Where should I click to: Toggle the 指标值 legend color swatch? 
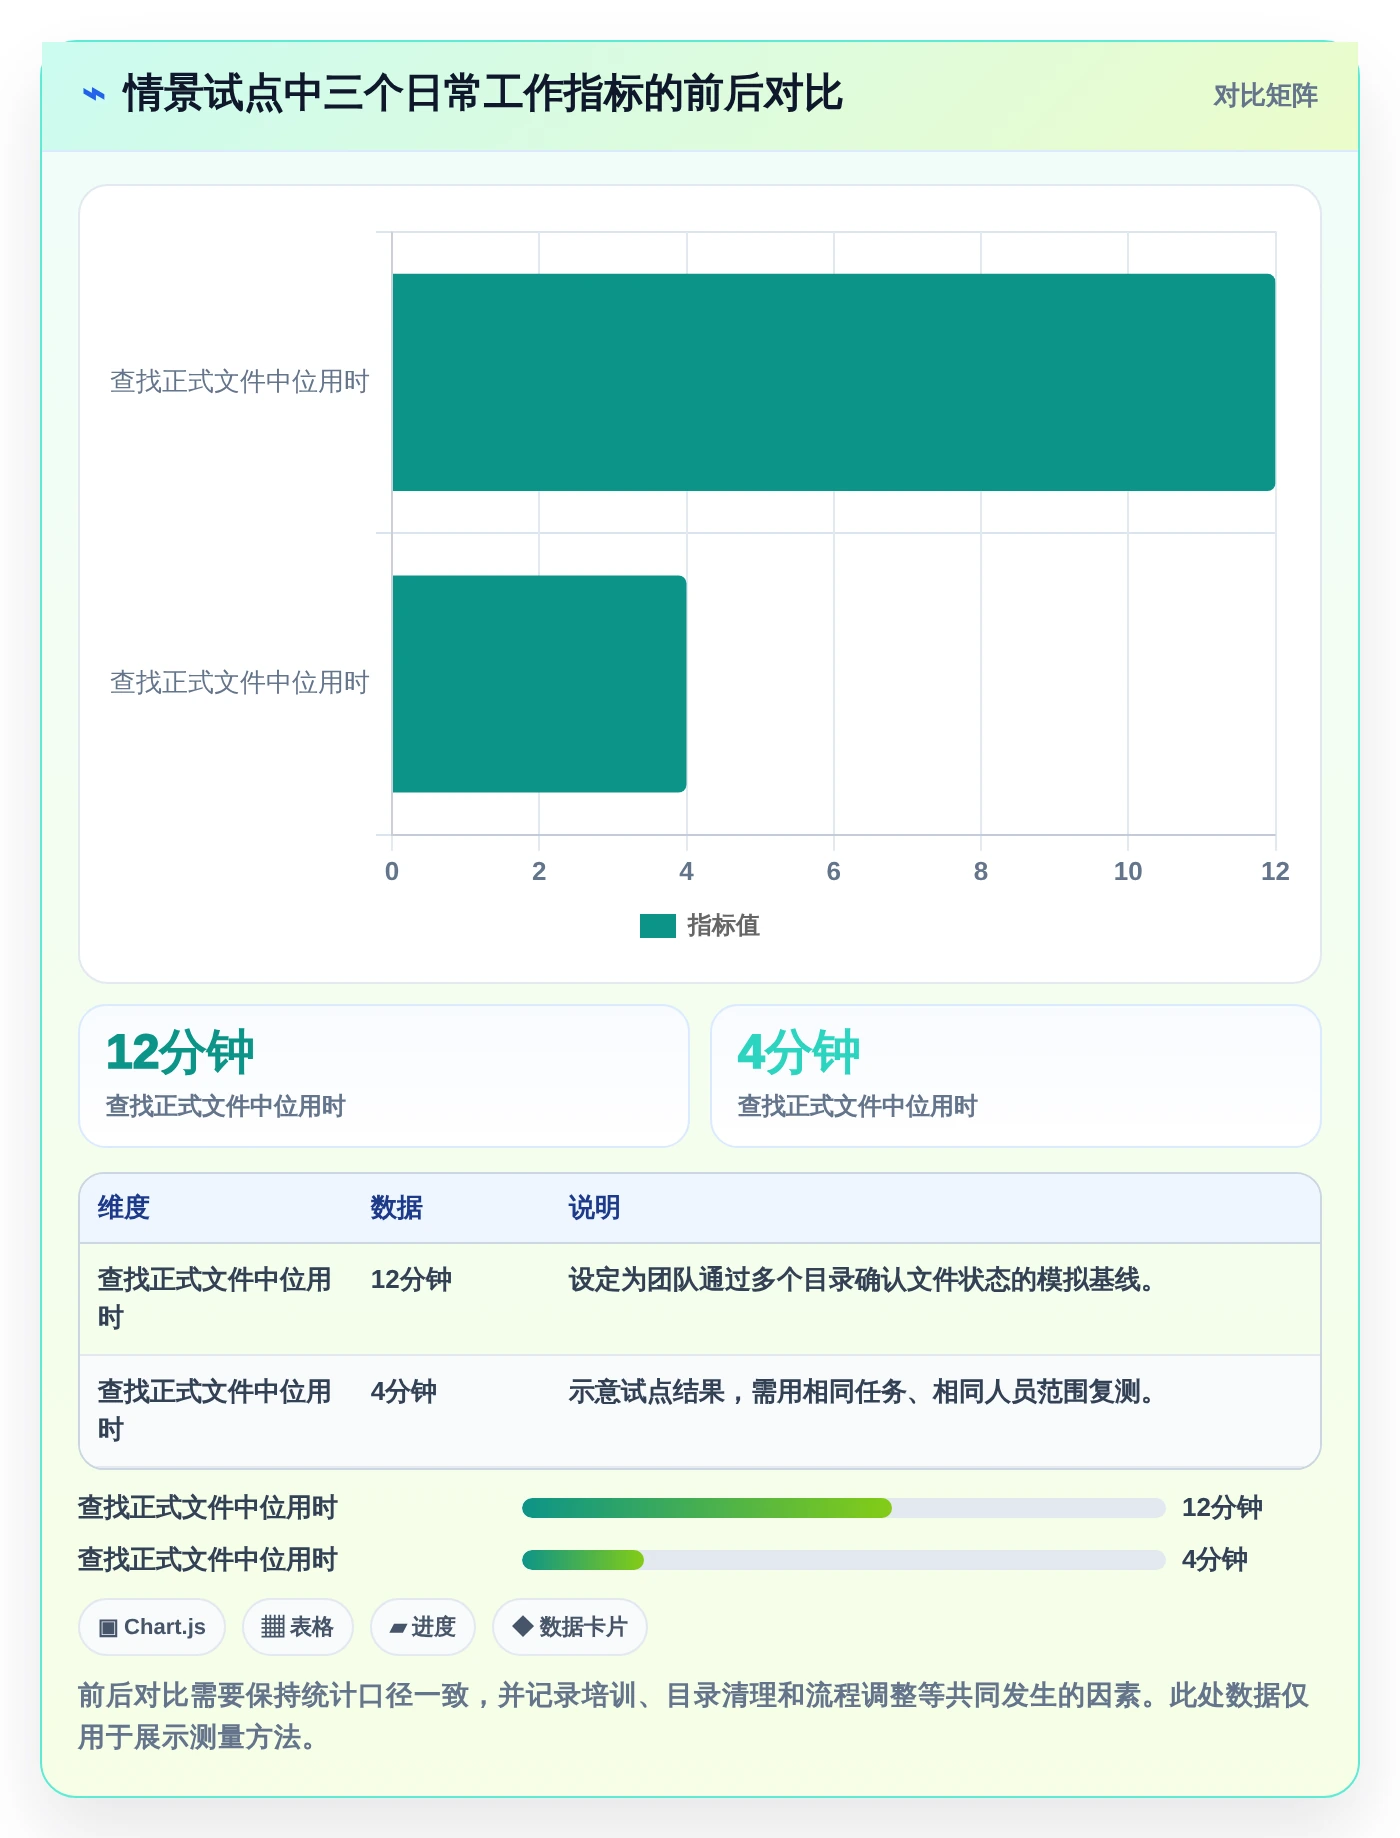[658, 926]
